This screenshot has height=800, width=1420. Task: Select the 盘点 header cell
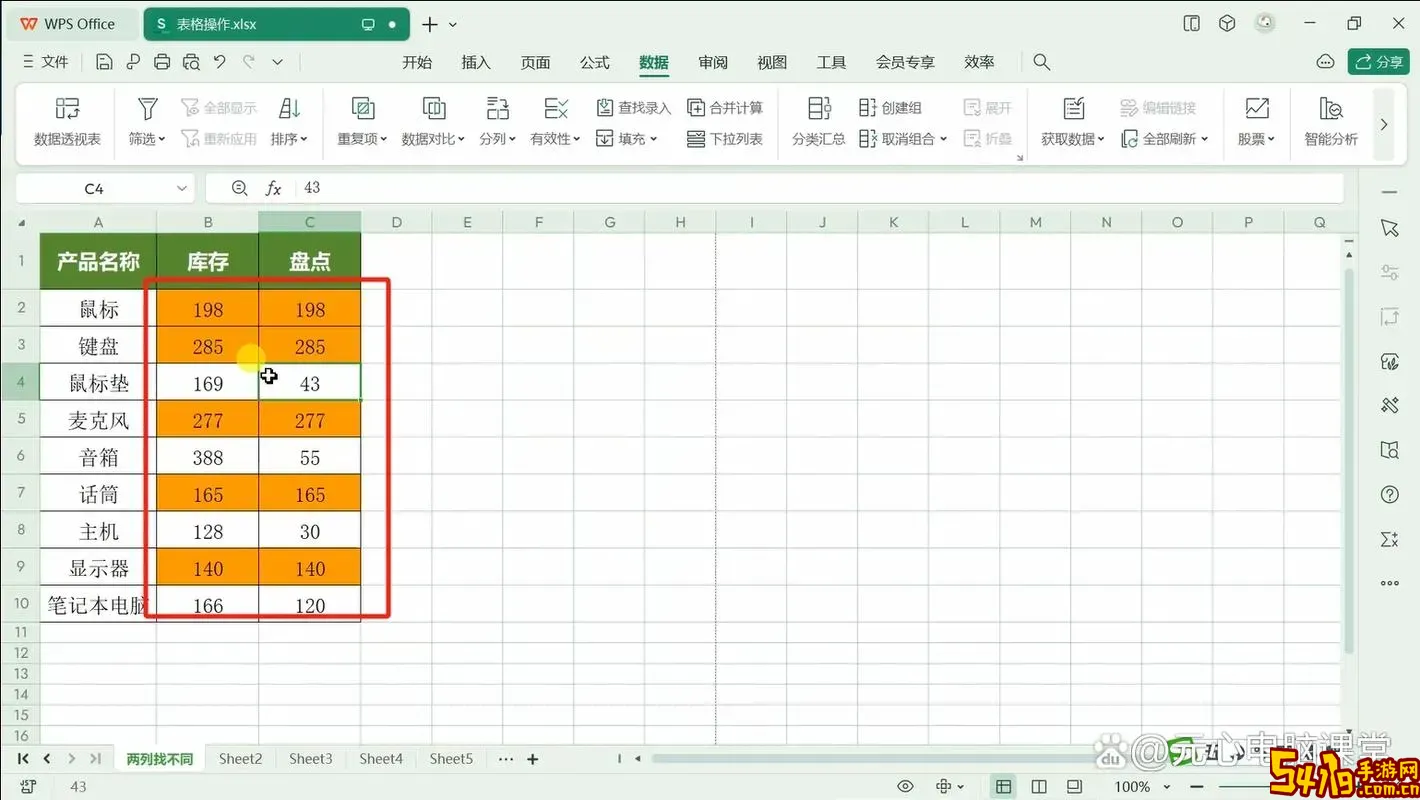[310, 261]
